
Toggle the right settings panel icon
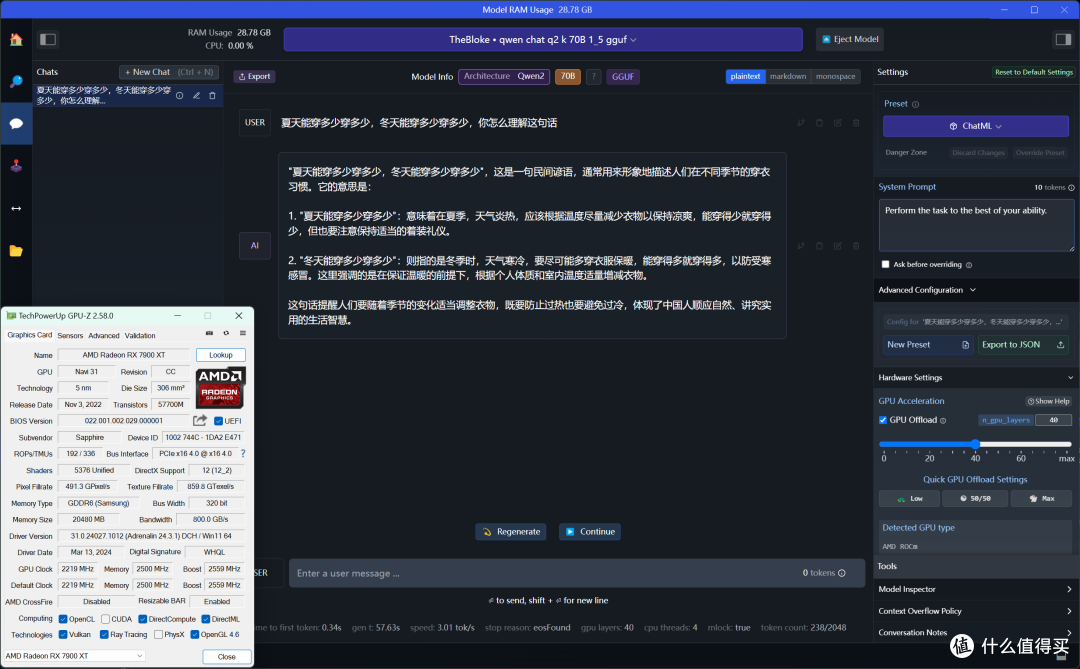click(x=1063, y=39)
